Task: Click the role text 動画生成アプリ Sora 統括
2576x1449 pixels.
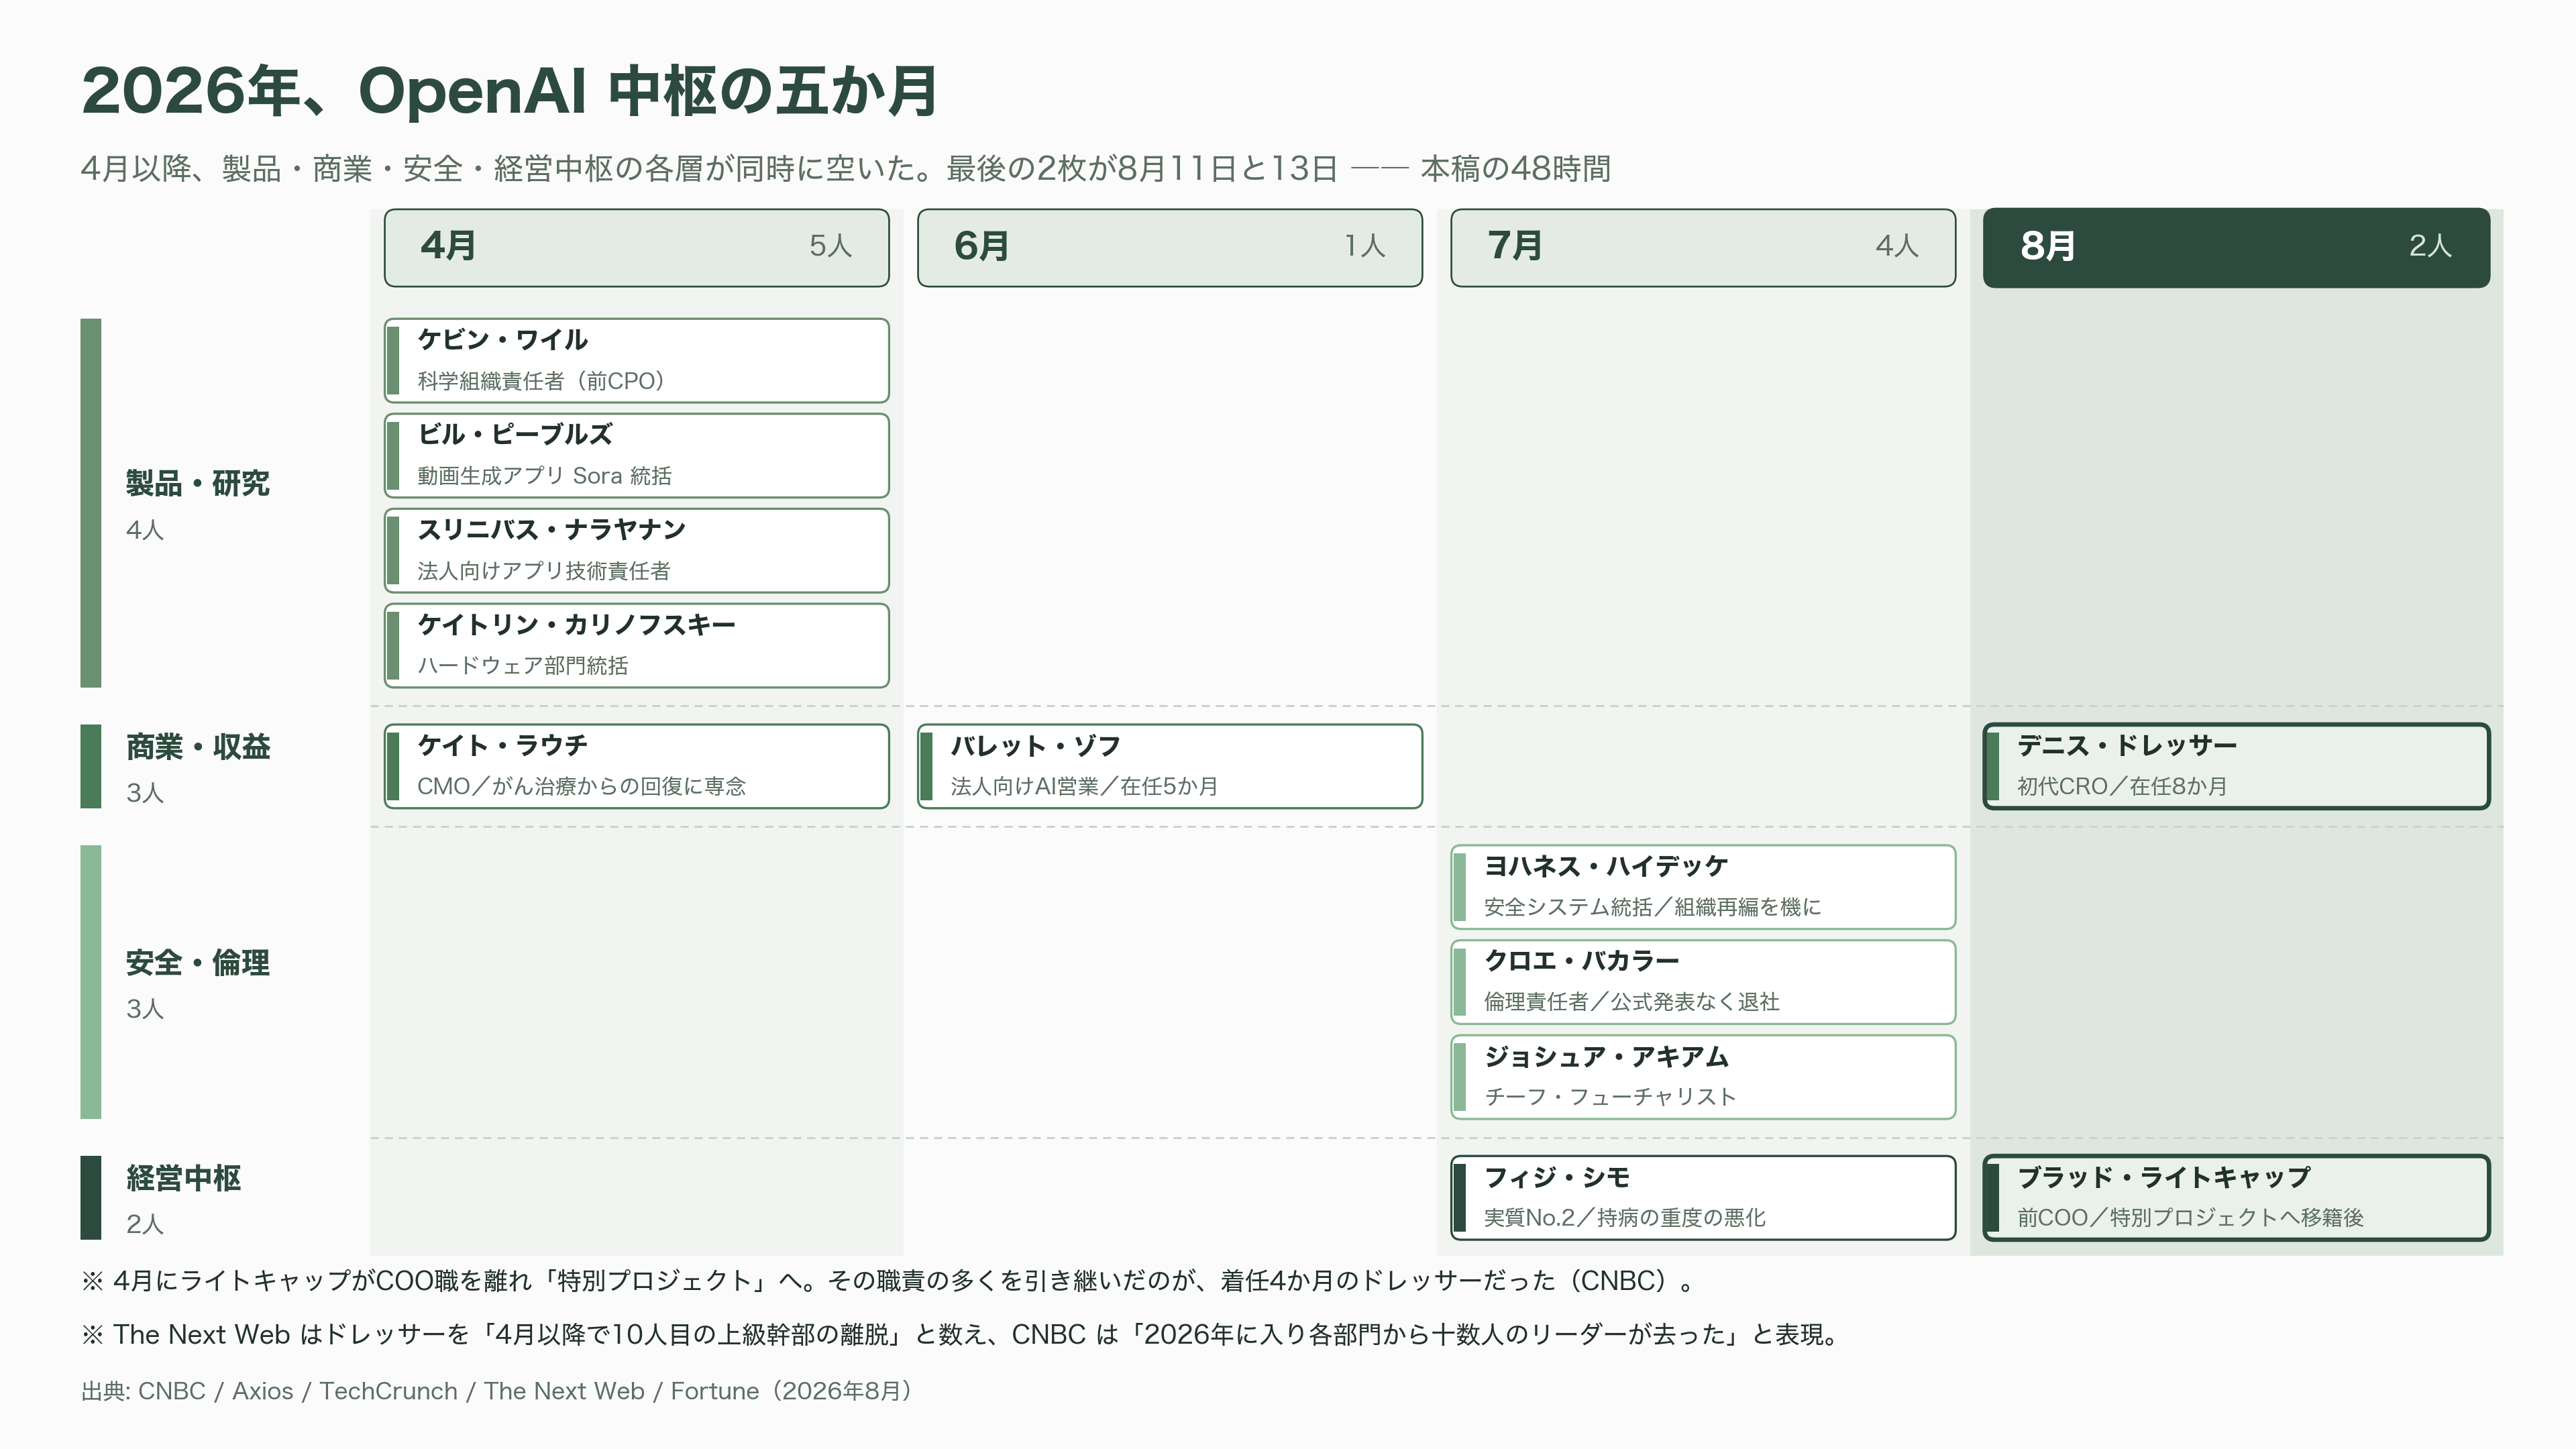Action: click(544, 476)
